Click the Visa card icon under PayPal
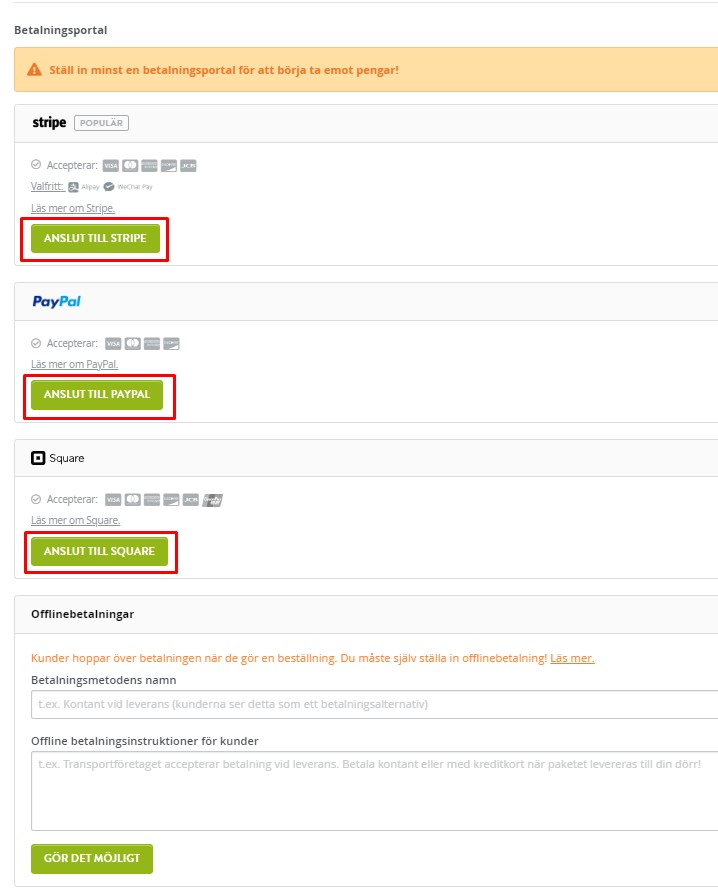 (x=113, y=343)
